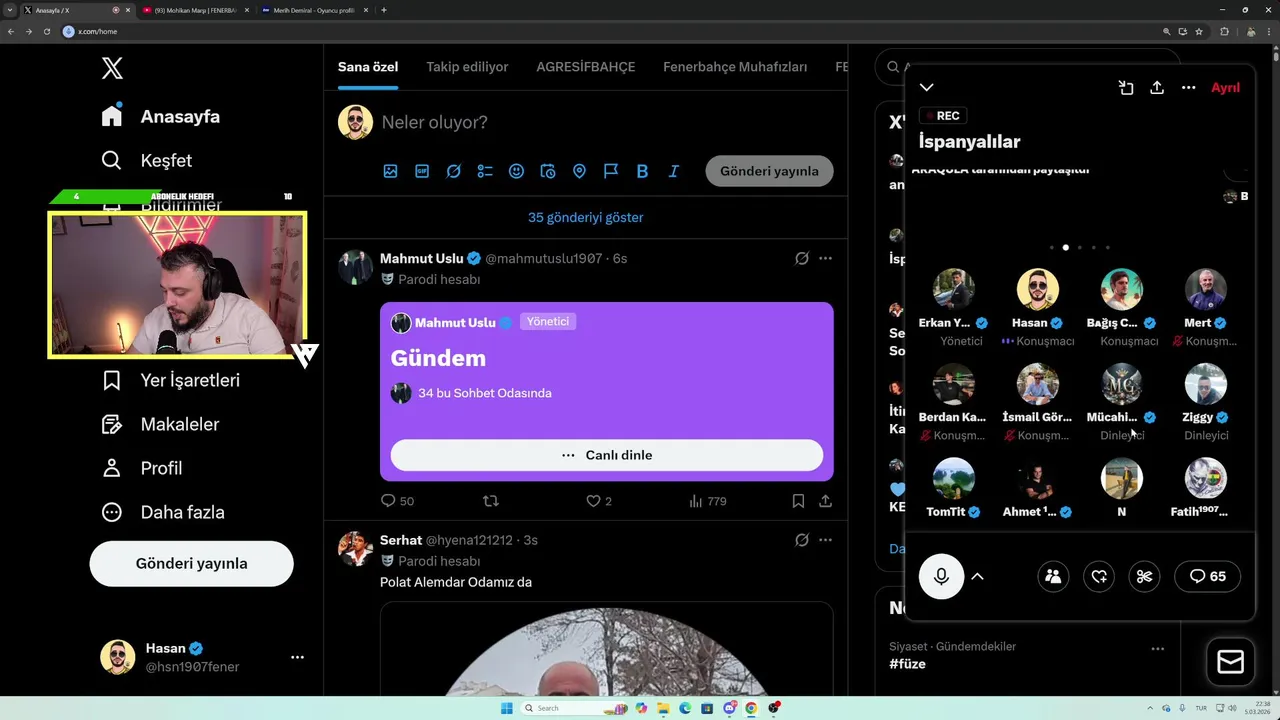Toggle bold text formatting
This screenshot has width=1280, height=720.
pyautogui.click(x=642, y=171)
